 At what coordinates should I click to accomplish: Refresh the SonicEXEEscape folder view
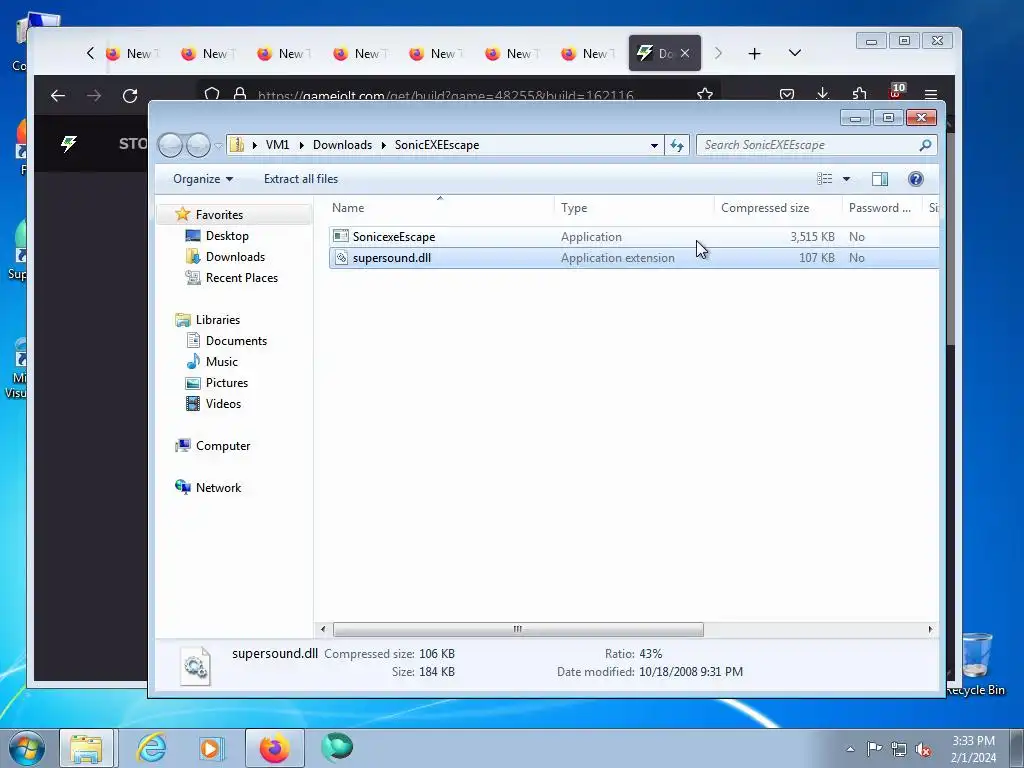(677, 145)
